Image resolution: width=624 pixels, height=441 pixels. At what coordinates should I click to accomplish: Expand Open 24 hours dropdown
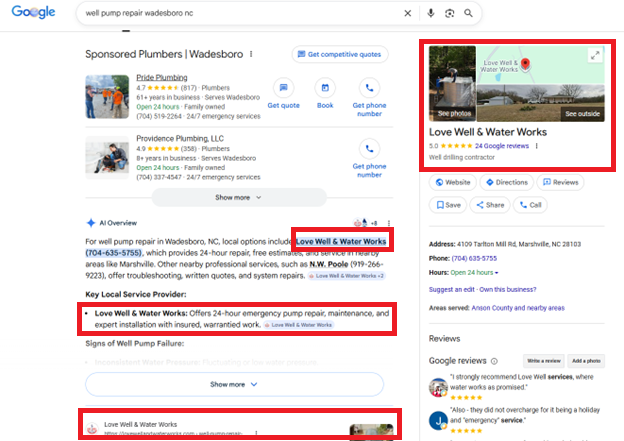474,273
